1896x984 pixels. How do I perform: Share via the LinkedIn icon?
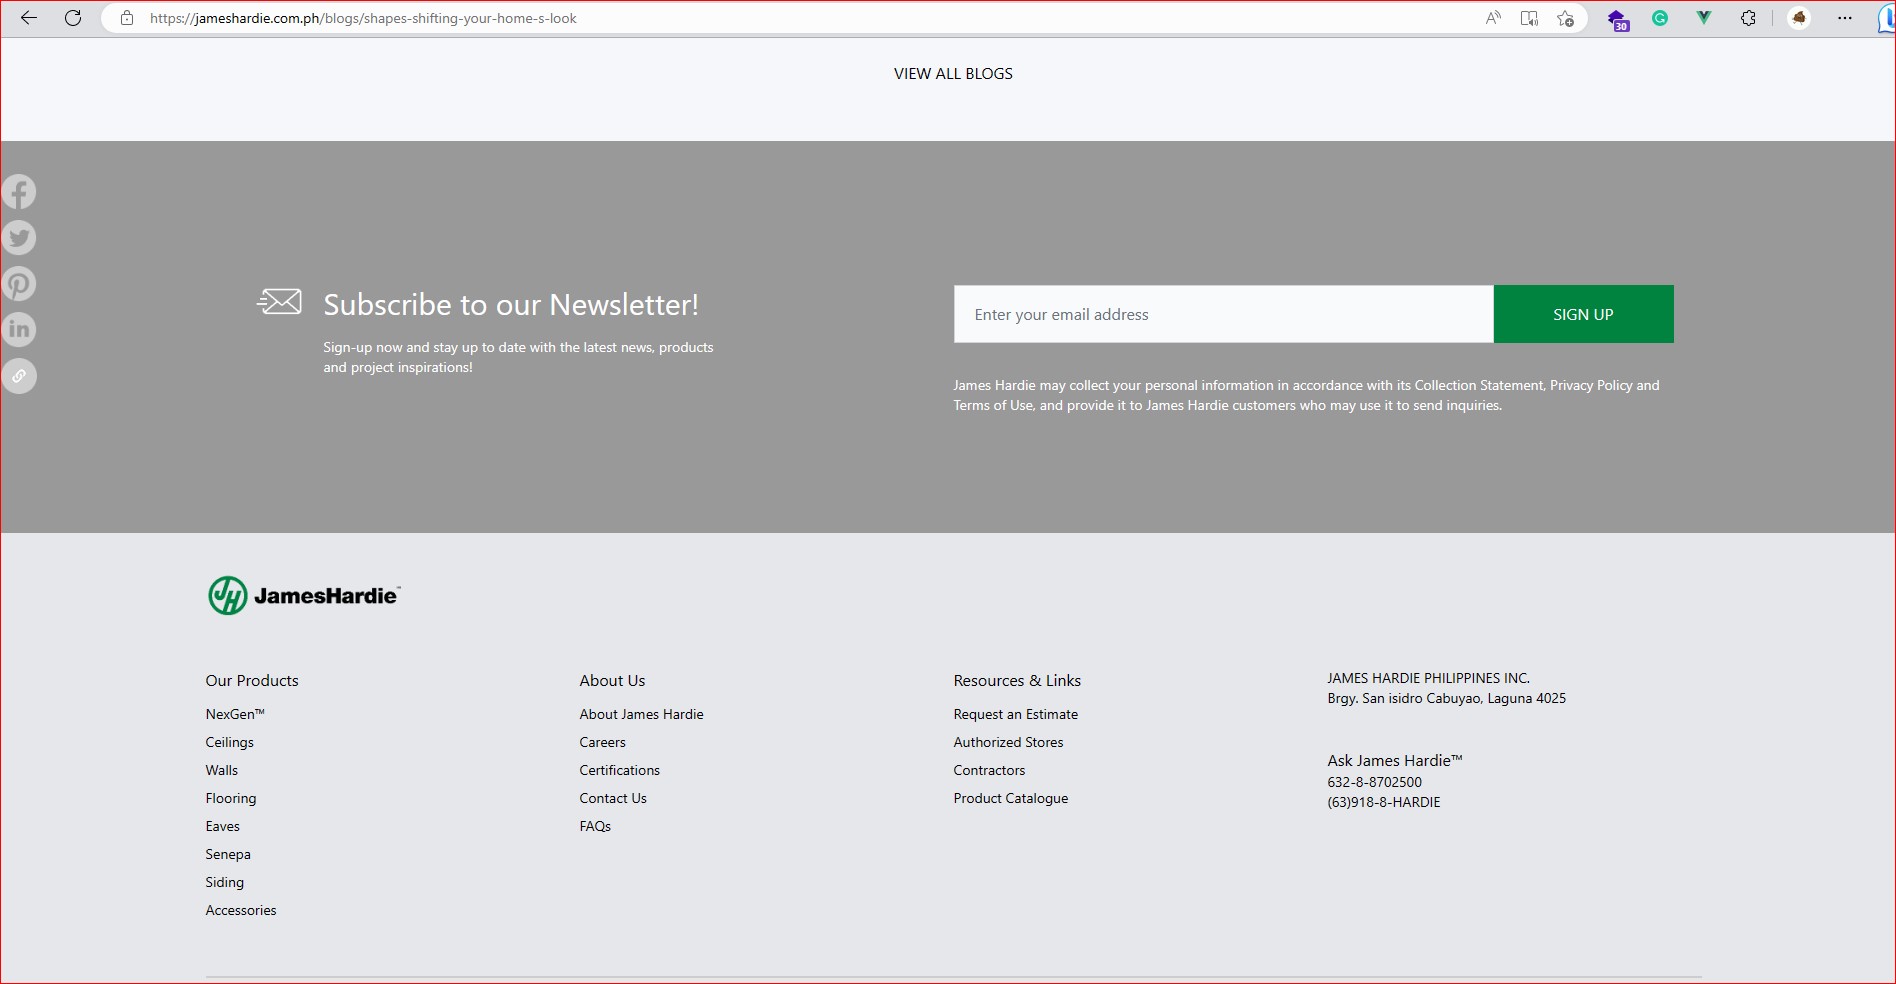(19, 330)
